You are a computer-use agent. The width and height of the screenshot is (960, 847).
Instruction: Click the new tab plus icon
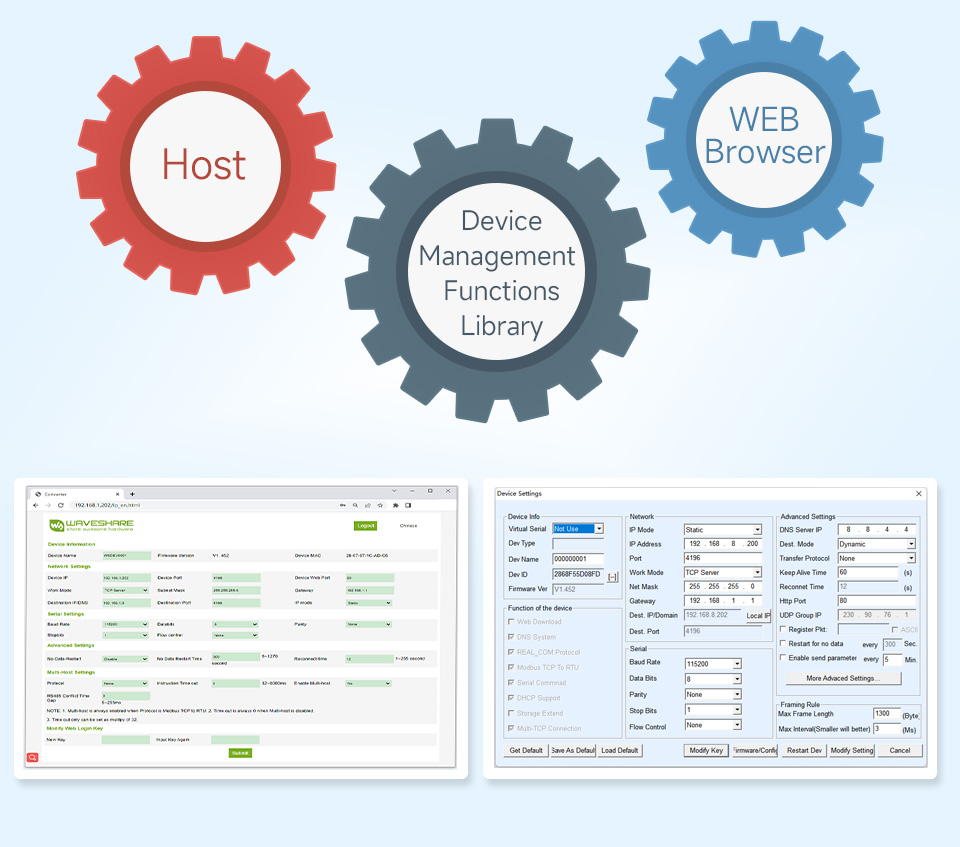click(132, 494)
